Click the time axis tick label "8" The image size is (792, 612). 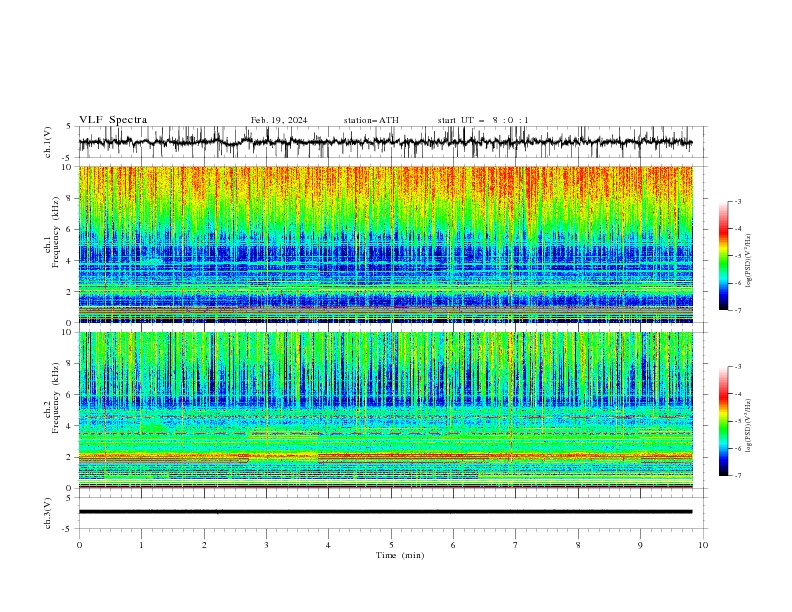point(578,545)
